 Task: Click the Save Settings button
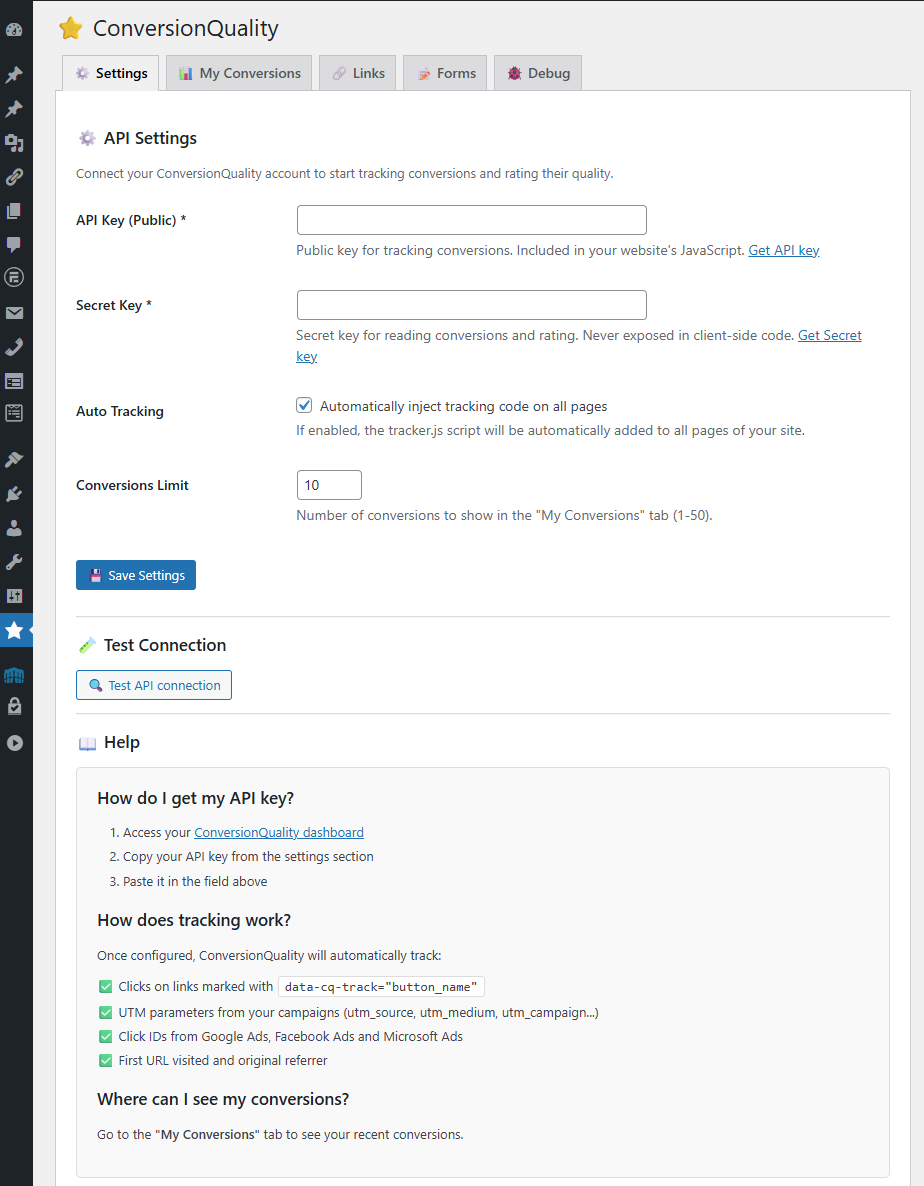(136, 575)
